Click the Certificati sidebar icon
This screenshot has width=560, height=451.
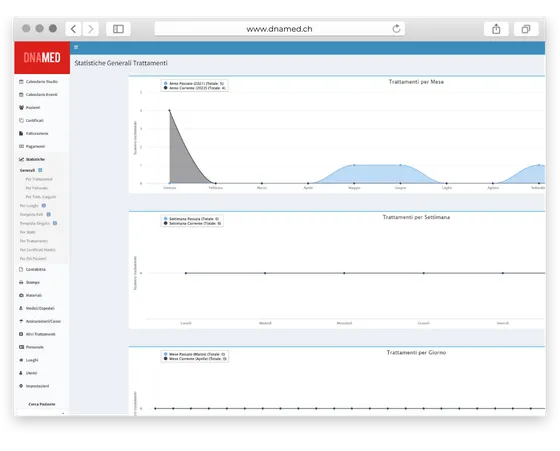point(21,120)
